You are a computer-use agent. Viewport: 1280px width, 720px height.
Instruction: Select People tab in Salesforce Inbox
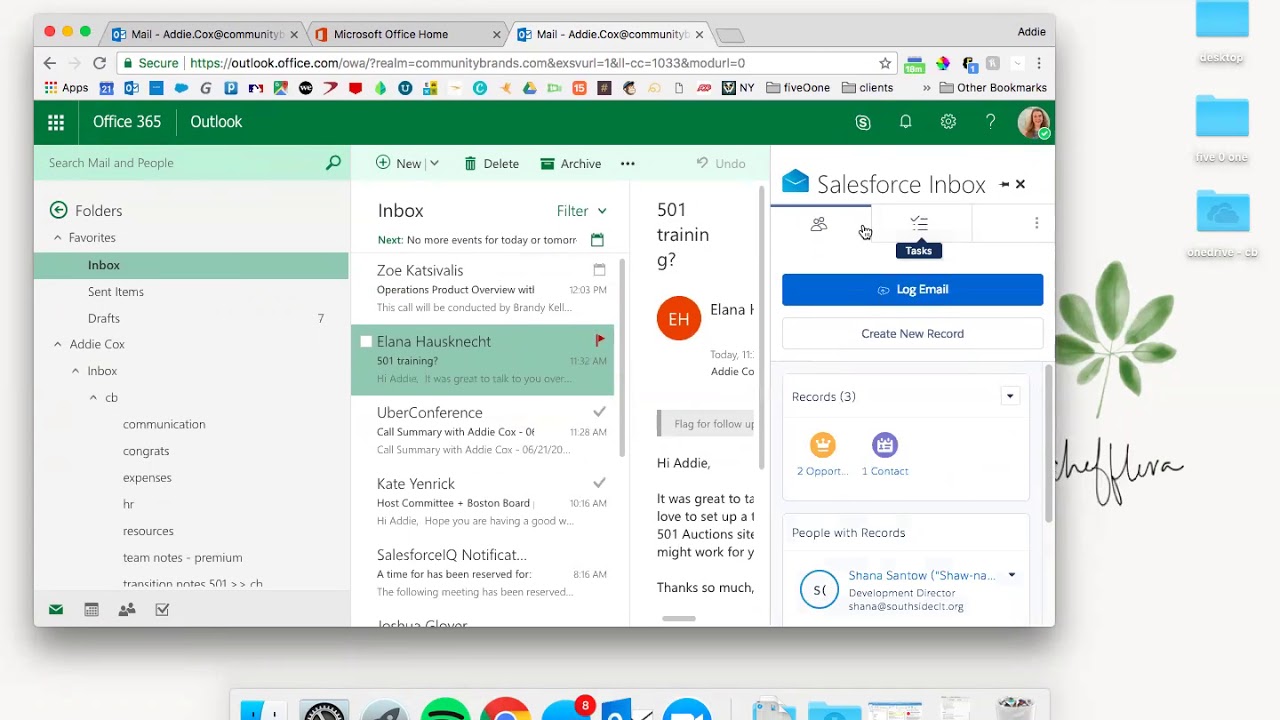point(819,224)
